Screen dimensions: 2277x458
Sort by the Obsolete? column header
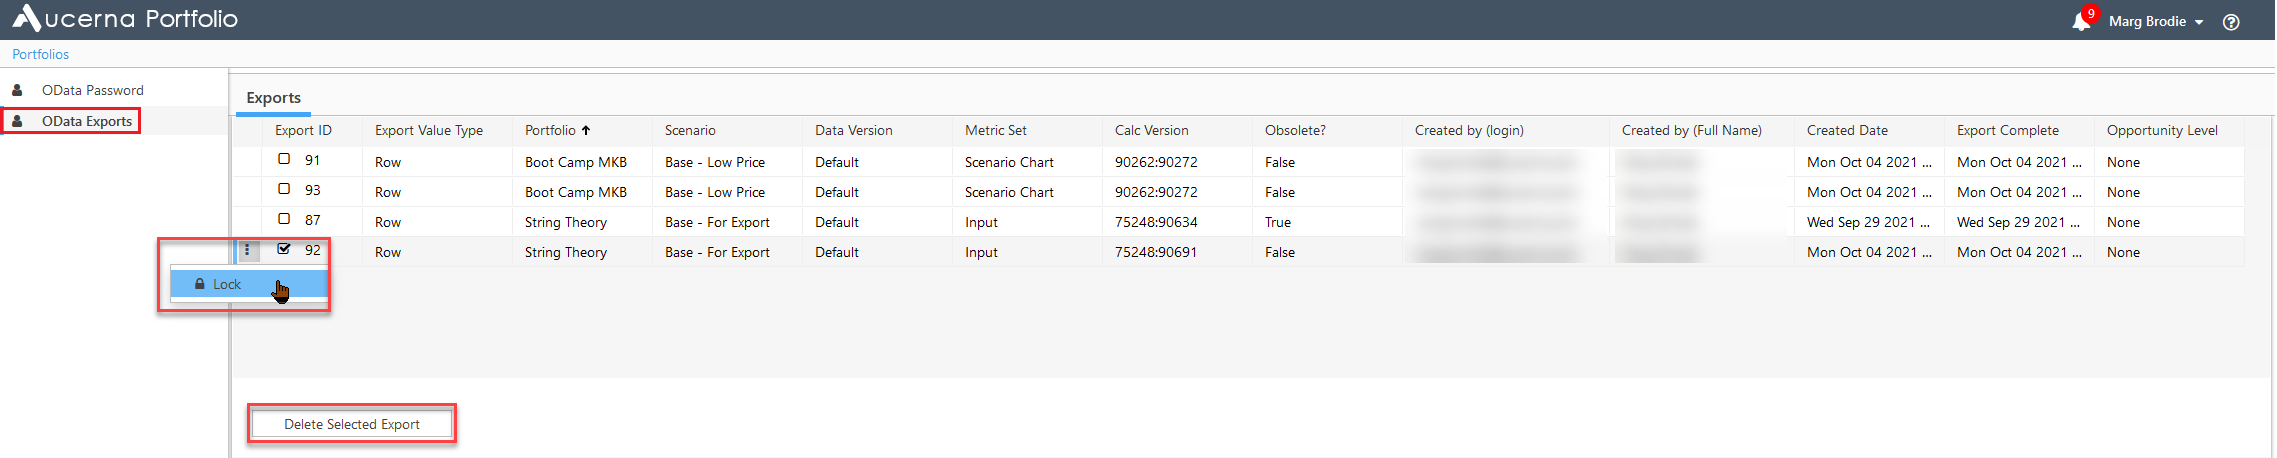point(1295,130)
